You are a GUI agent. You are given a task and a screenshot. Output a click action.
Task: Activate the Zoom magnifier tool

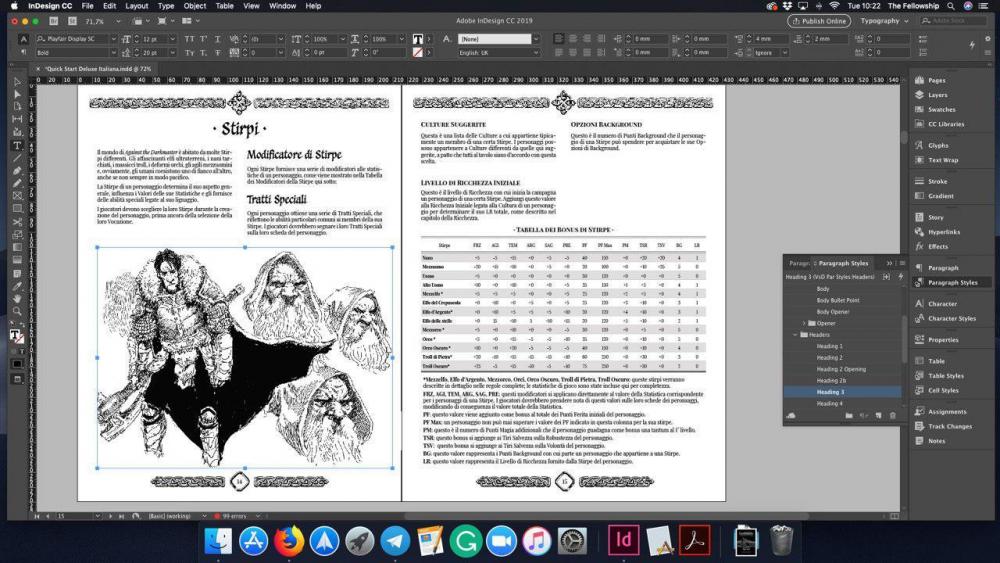point(17,310)
